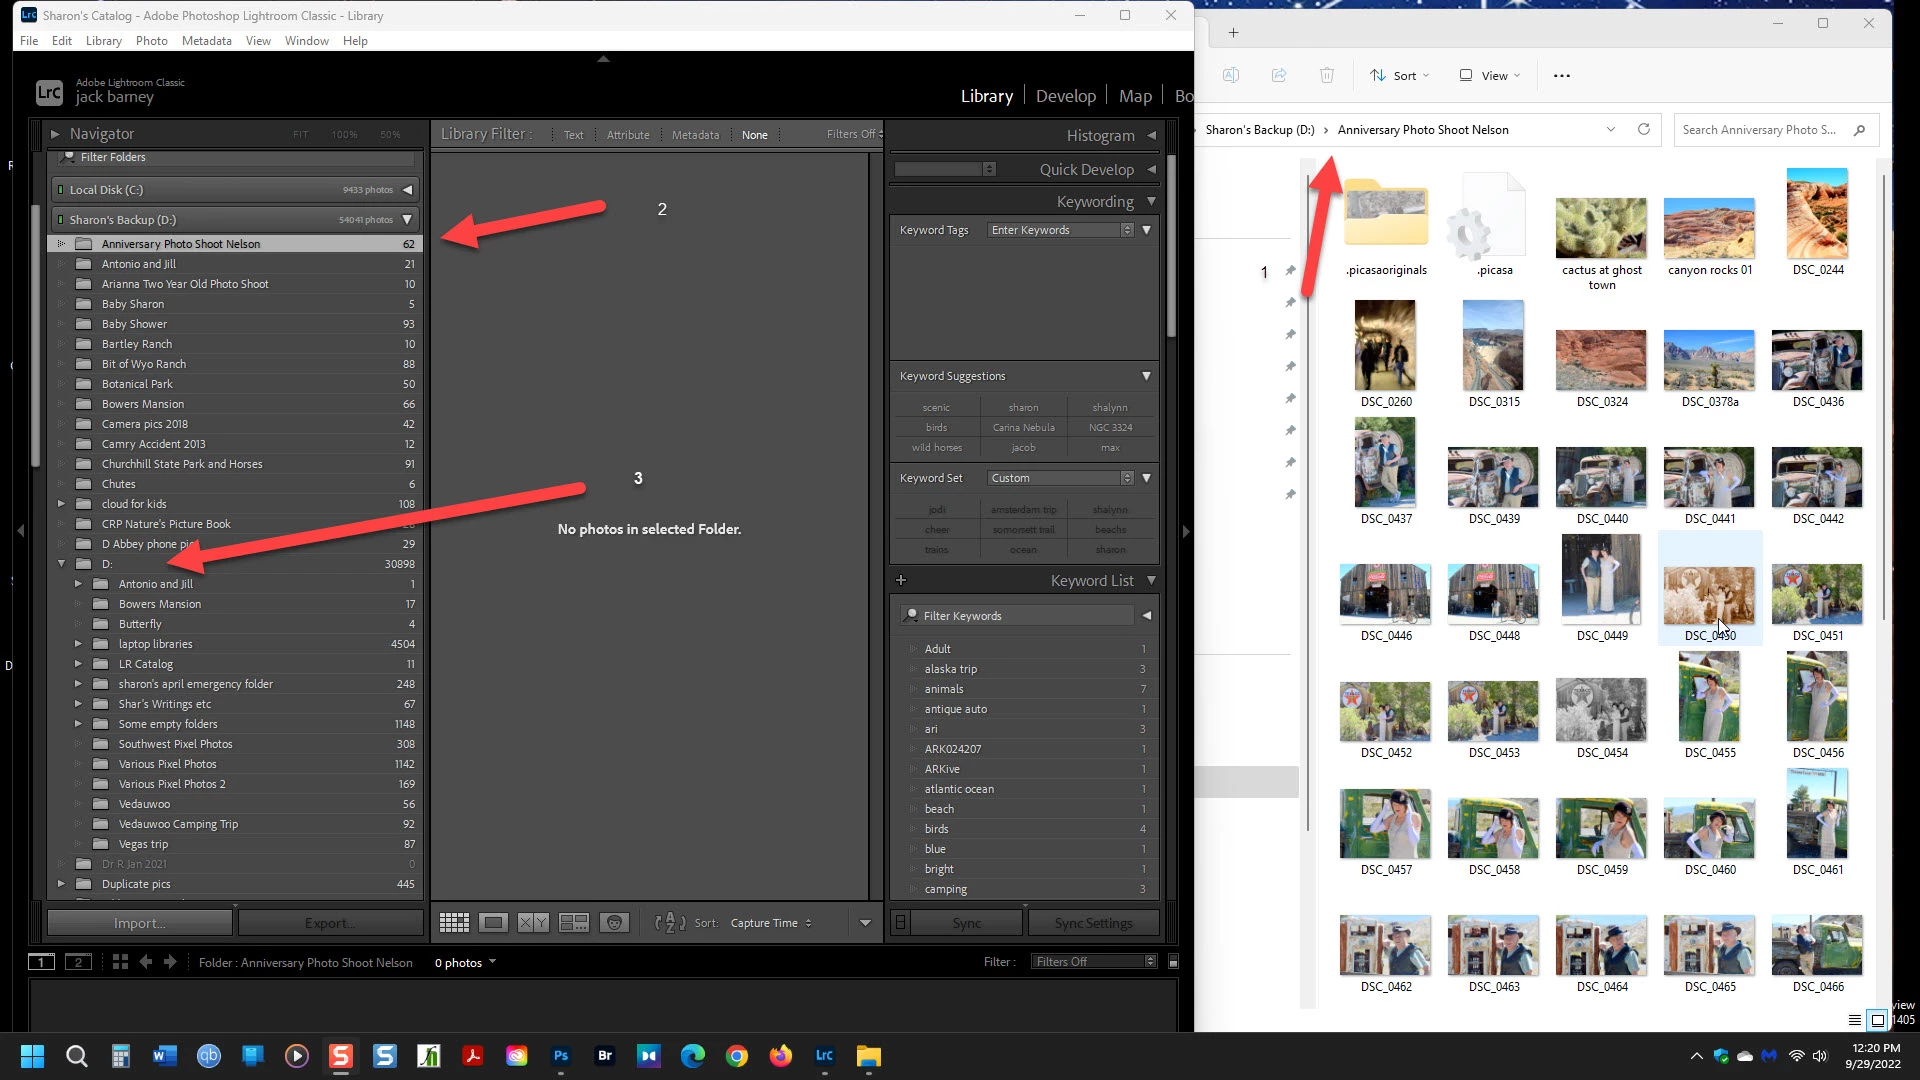Viewport: 1920px width, 1080px height.
Task: Toggle A-Z sort direction
Action: point(670,923)
